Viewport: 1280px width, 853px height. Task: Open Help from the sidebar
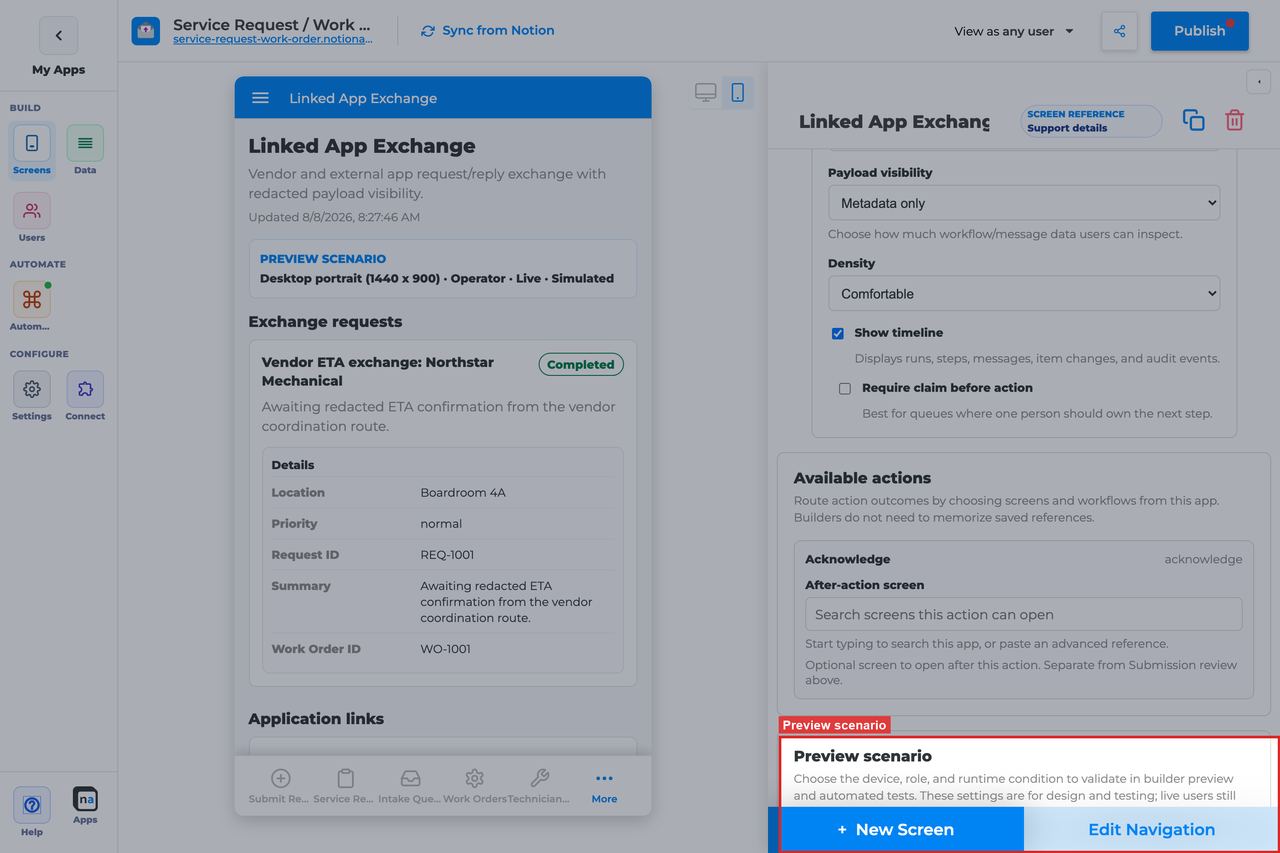click(x=32, y=811)
